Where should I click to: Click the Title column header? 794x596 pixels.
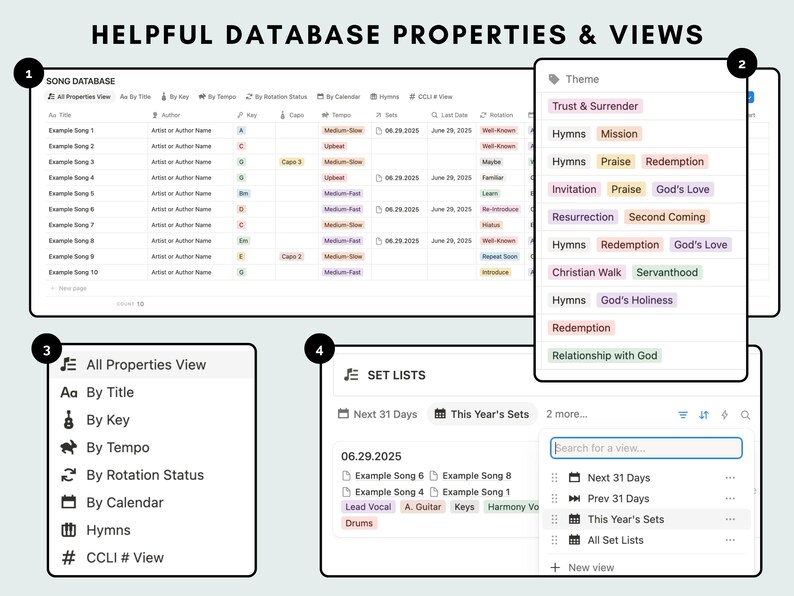[60, 115]
